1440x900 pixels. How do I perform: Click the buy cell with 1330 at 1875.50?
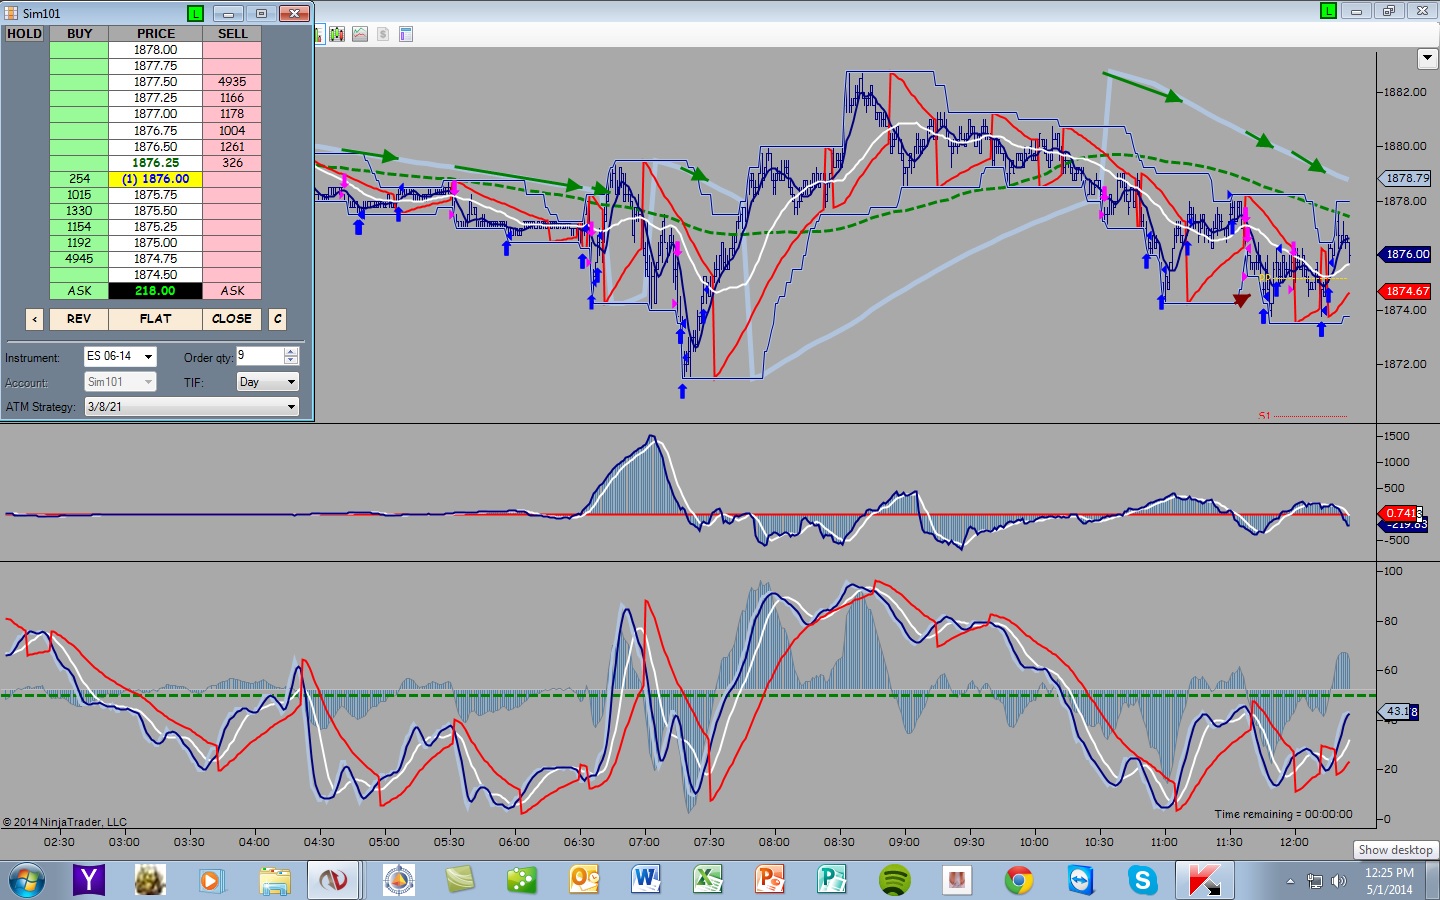coord(79,211)
